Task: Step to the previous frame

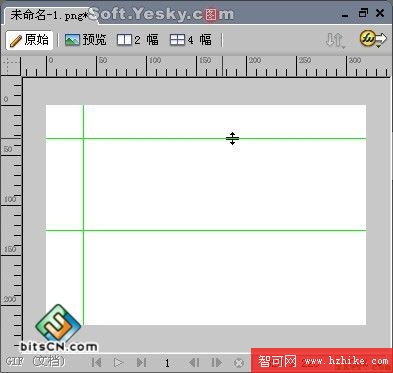Action: pos(194,362)
